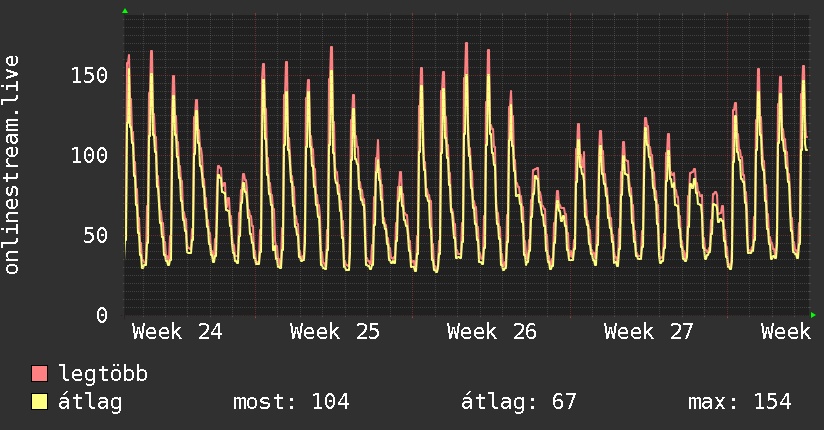This screenshot has height=430, width=824.
Task: Click the truncated Week label at right edge
Action: (786, 332)
